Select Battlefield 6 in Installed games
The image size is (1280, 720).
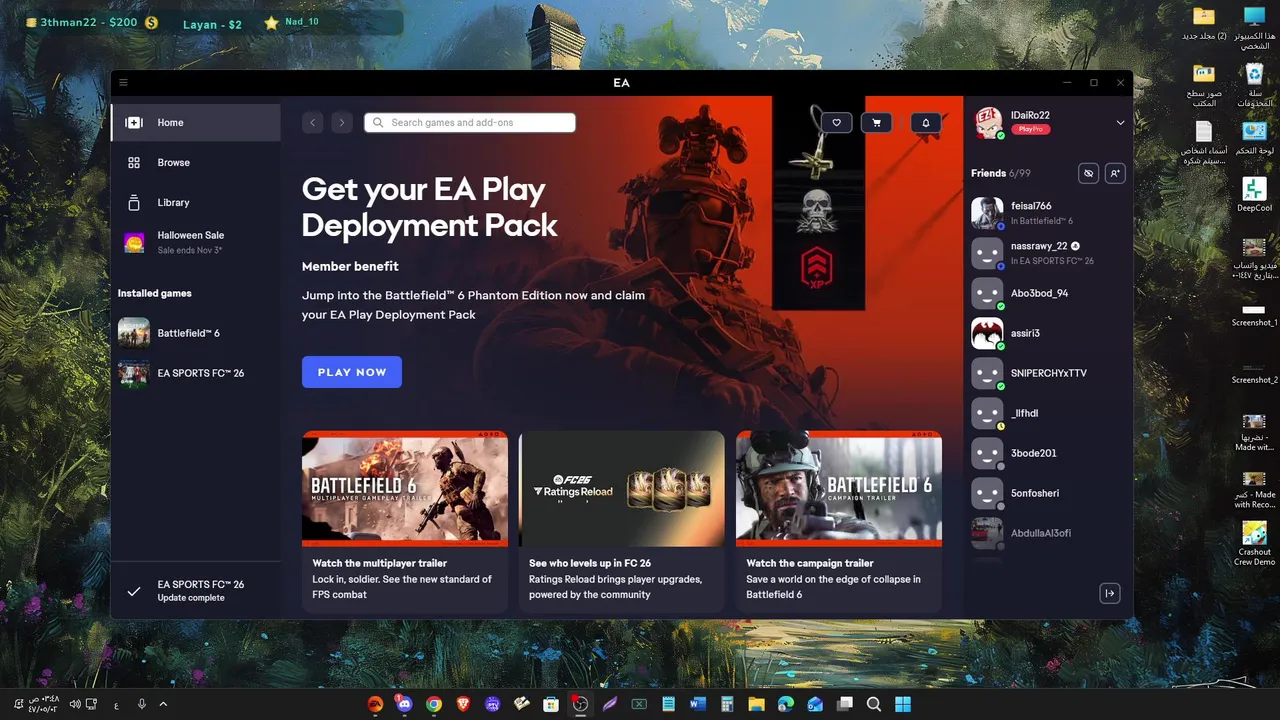coord(196,333)
